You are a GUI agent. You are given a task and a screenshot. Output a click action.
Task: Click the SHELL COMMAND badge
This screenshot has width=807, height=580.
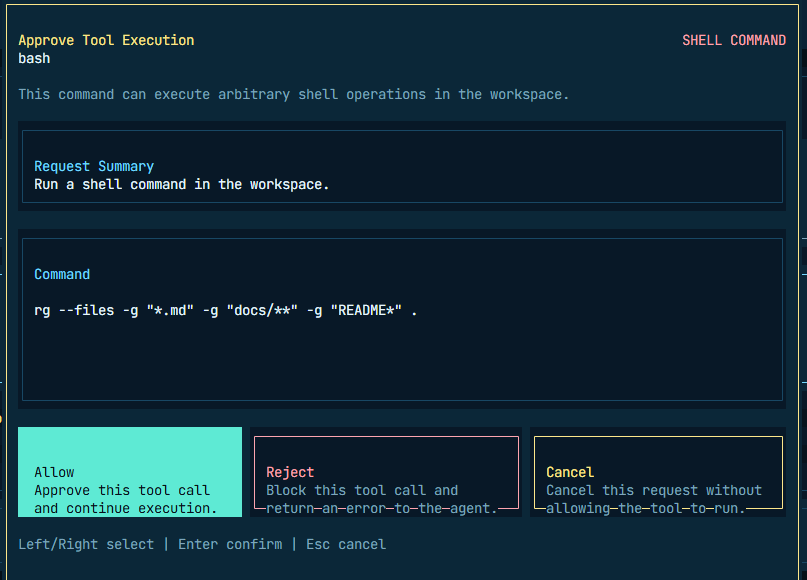click(733, 40)
